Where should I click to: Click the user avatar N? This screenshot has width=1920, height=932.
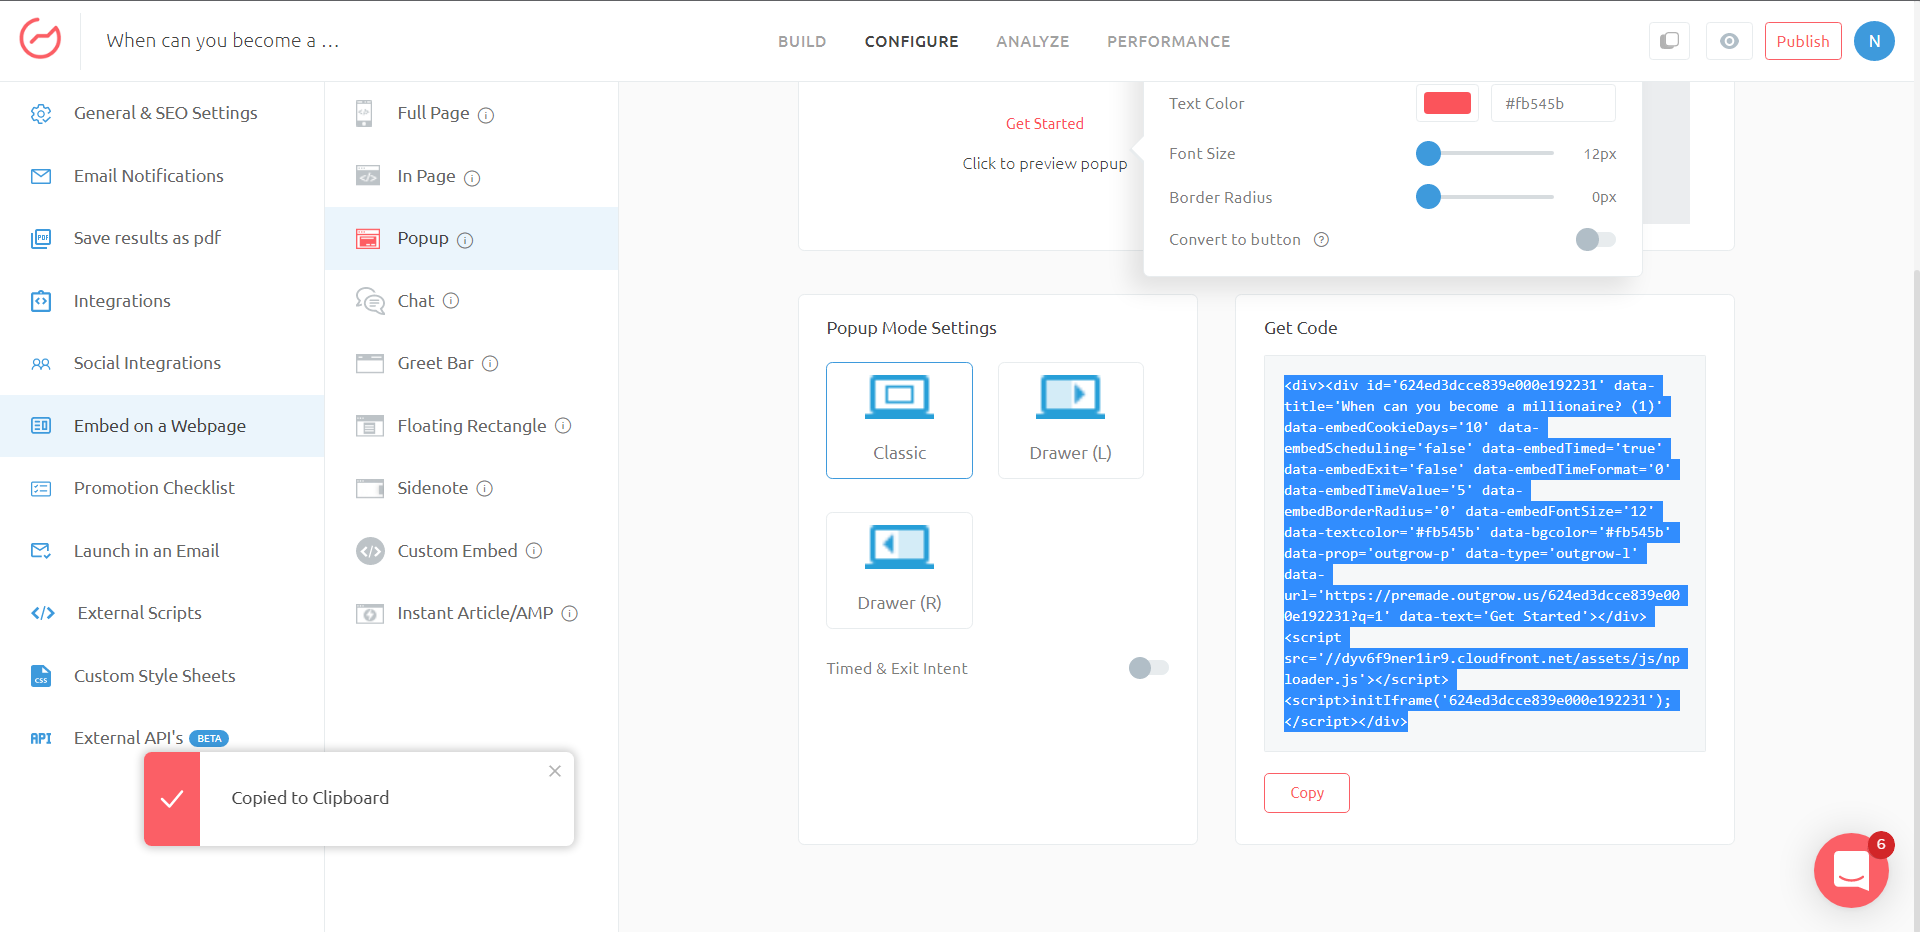pos(1874,41)
